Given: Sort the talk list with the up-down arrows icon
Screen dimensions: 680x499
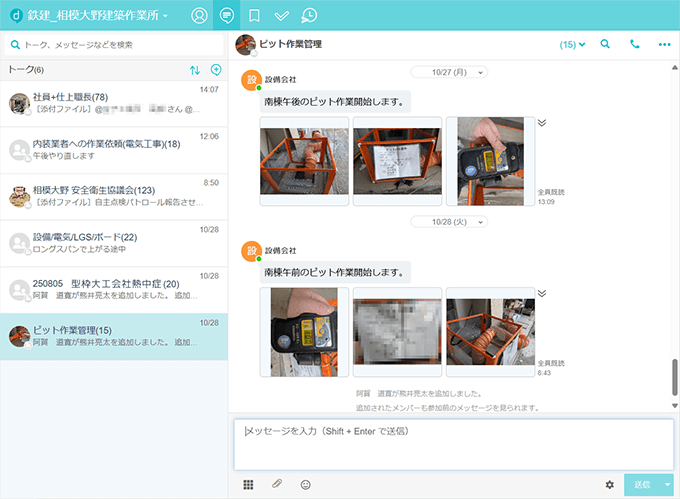Looking at the screenshot, I should coord(195,70).
